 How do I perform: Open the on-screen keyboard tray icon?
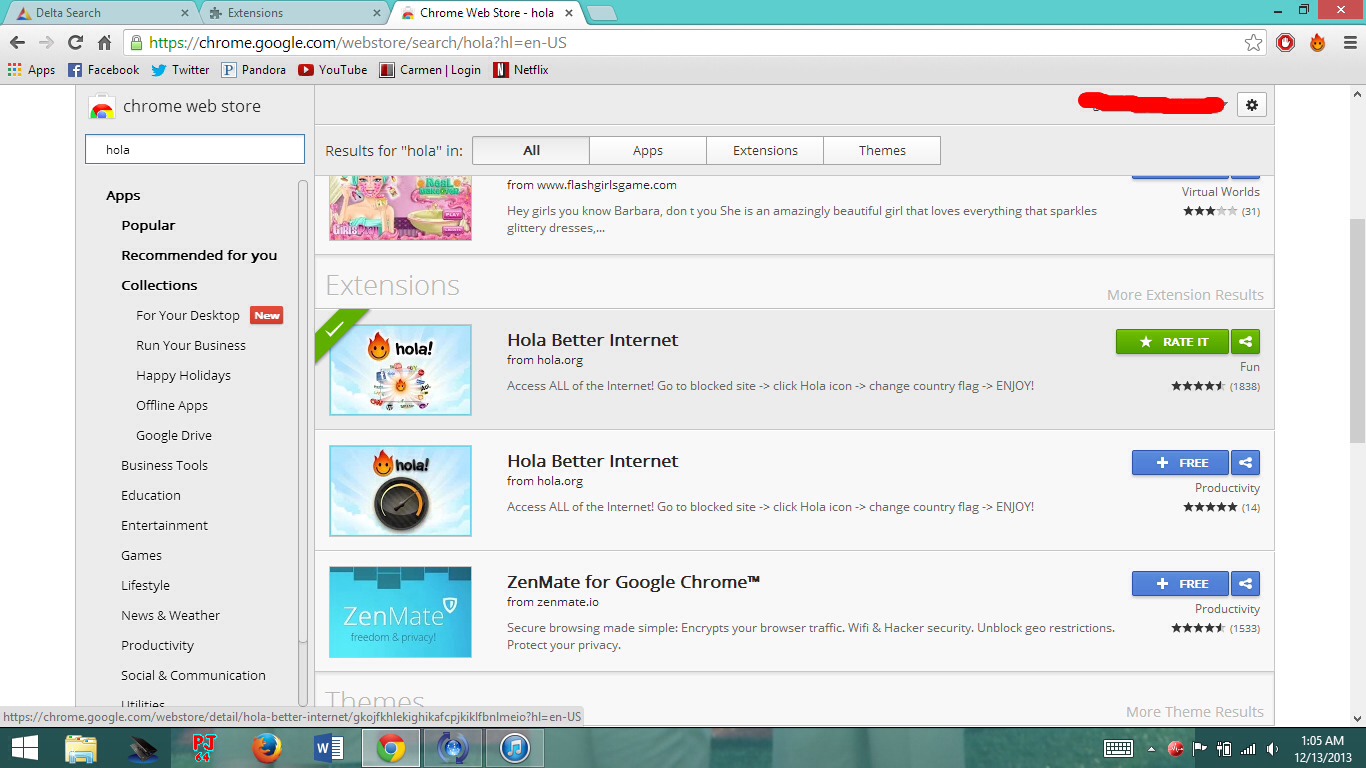(1118, 748)
